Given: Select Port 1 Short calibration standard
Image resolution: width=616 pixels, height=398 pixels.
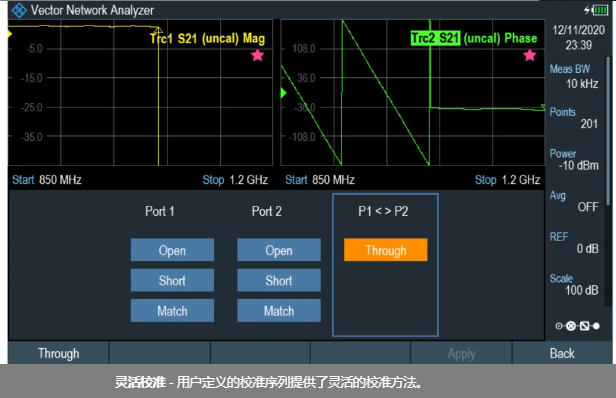Looking at the screenshot, I should [x=172, y=280].
